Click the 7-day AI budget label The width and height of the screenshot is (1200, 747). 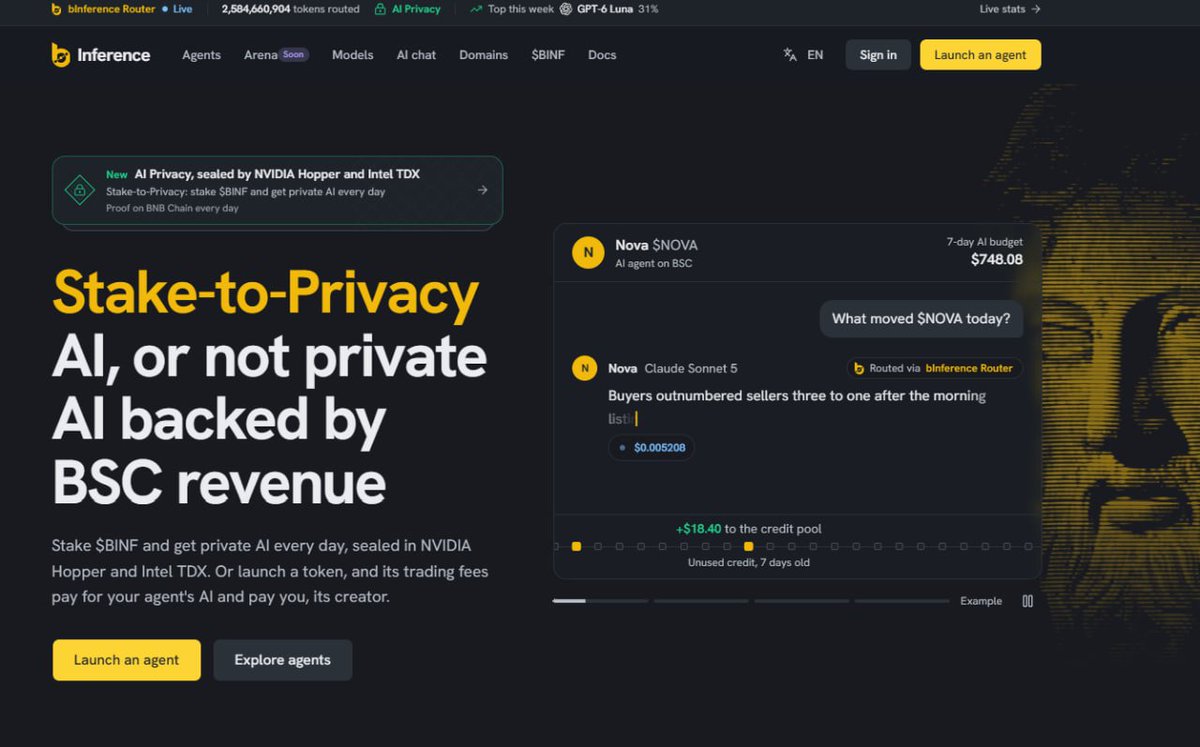(x=985, y=242)
